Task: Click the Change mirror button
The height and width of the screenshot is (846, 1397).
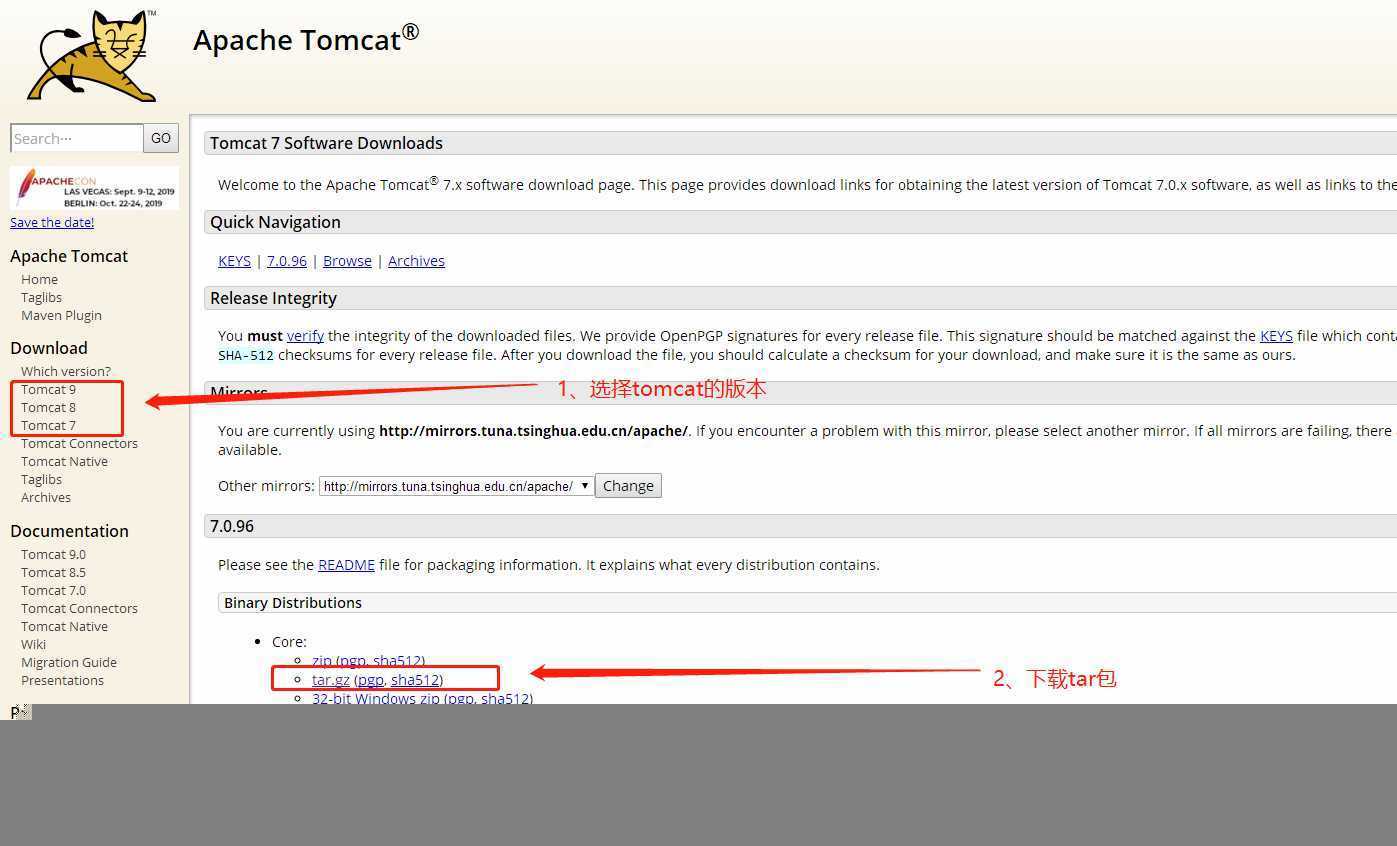Action: pyautogui.click(x=628, y=486)
